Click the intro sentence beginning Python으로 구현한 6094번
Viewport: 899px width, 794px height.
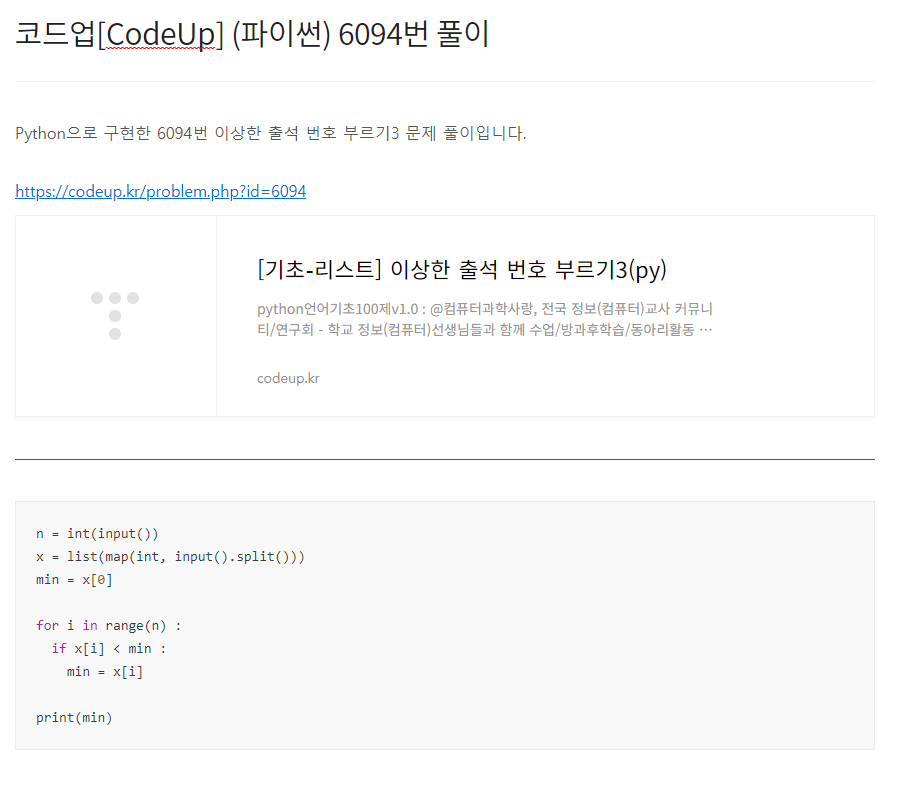pos(271,133)
